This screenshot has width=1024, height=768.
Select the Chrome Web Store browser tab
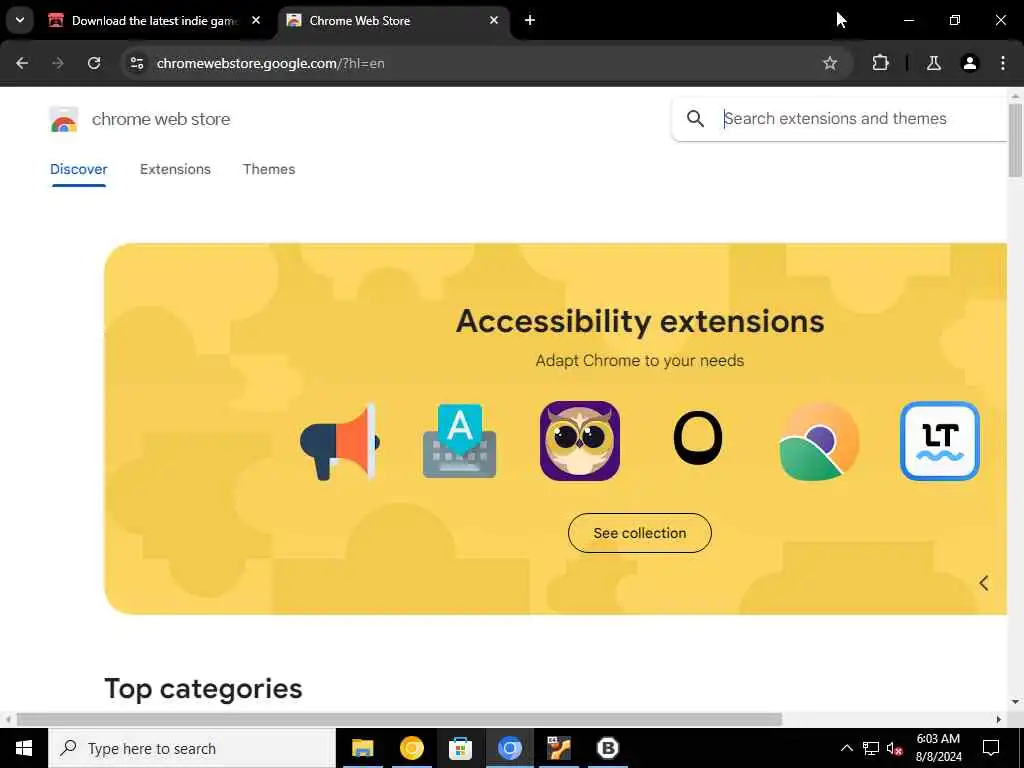(x=394, y=21)
